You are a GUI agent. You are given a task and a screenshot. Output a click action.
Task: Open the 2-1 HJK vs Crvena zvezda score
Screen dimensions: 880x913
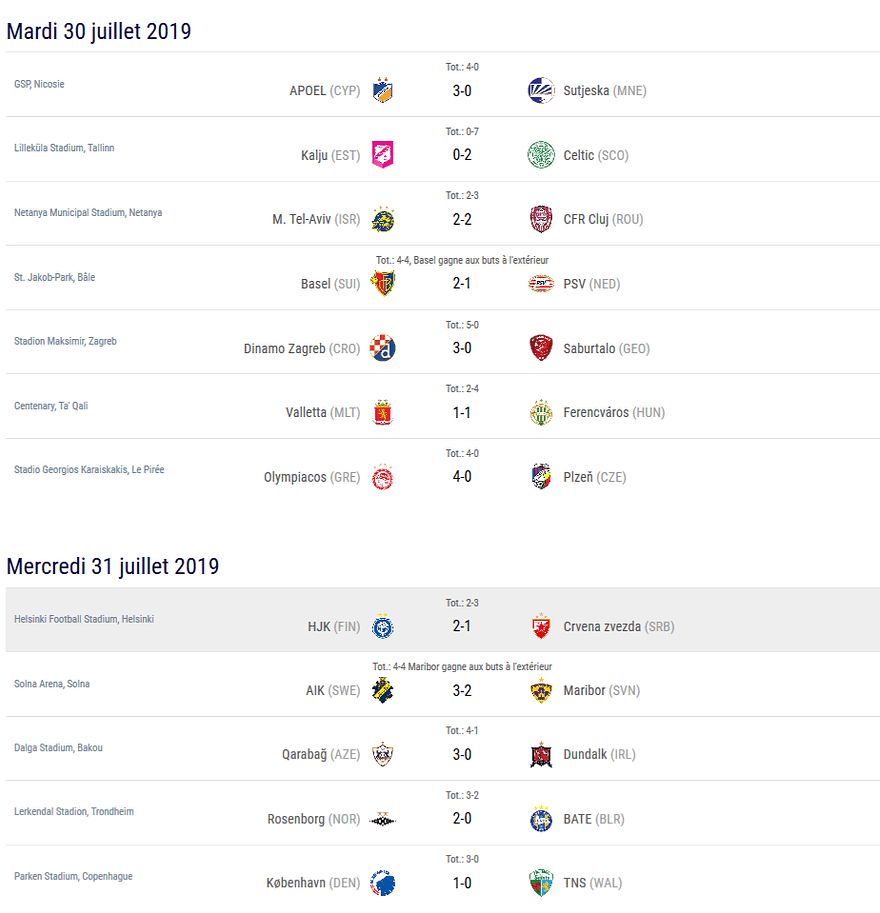click(462, 627)
